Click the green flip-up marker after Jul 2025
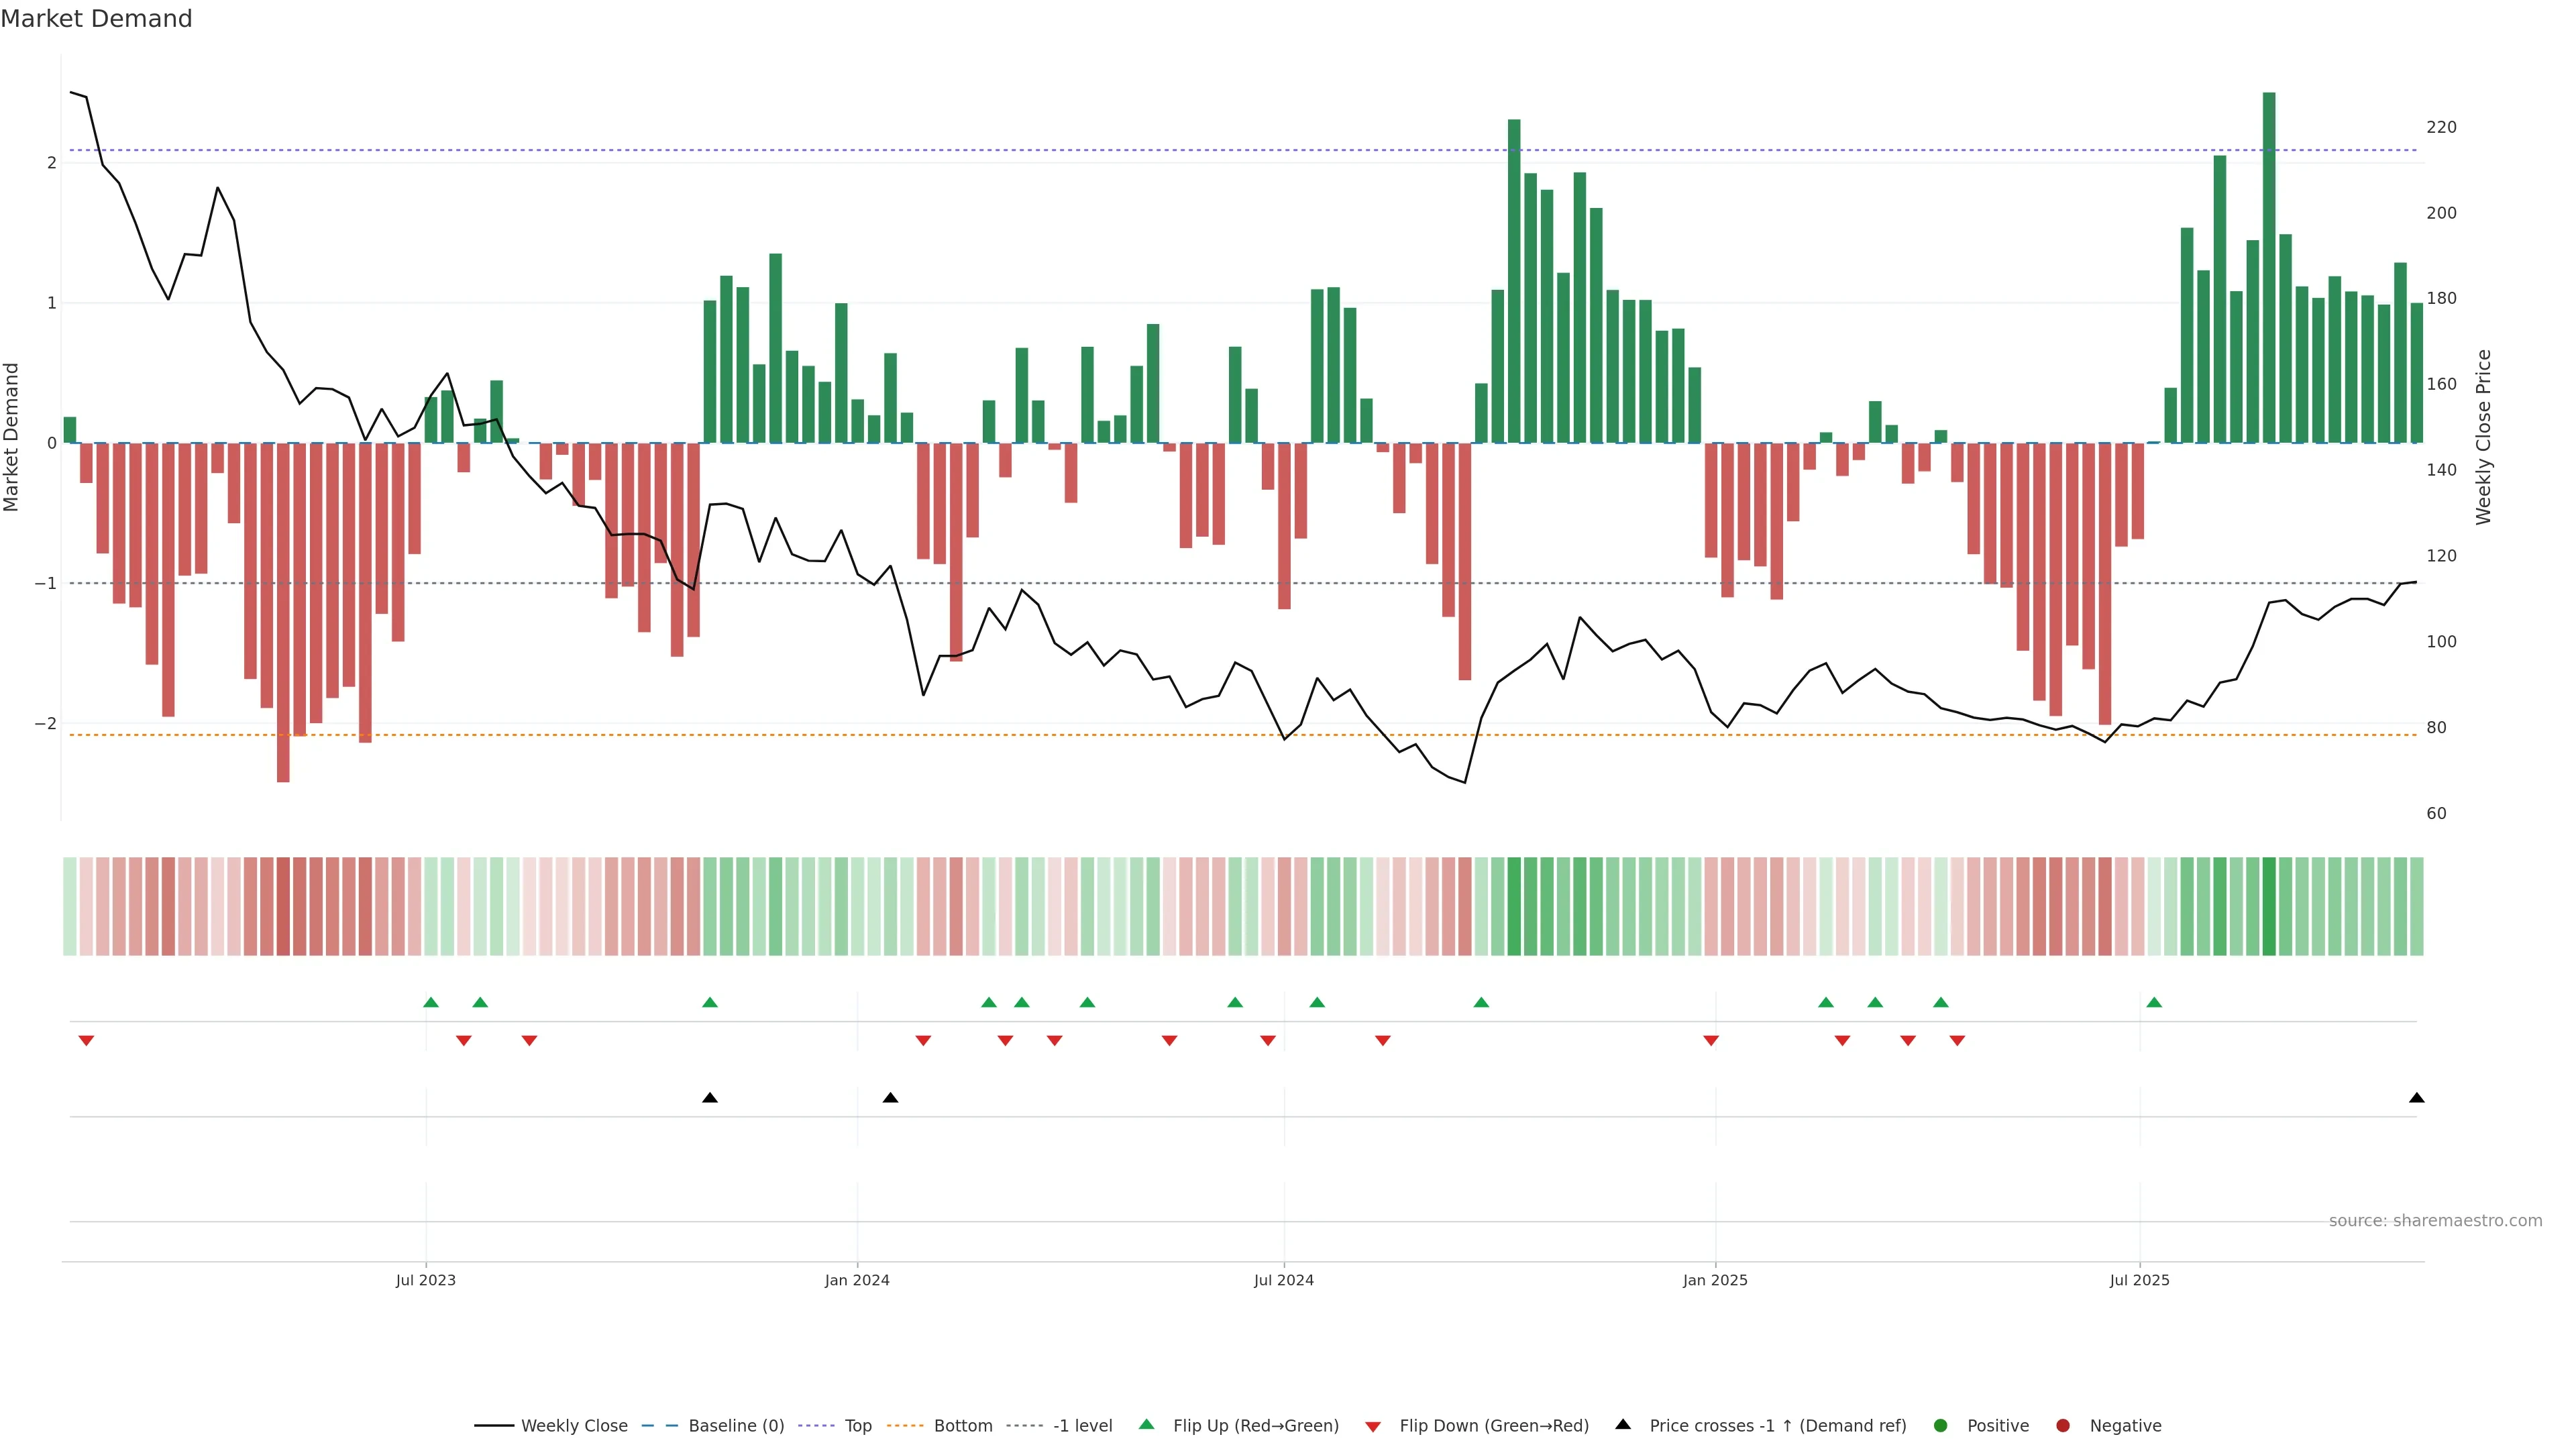 coord(2154,1003)
